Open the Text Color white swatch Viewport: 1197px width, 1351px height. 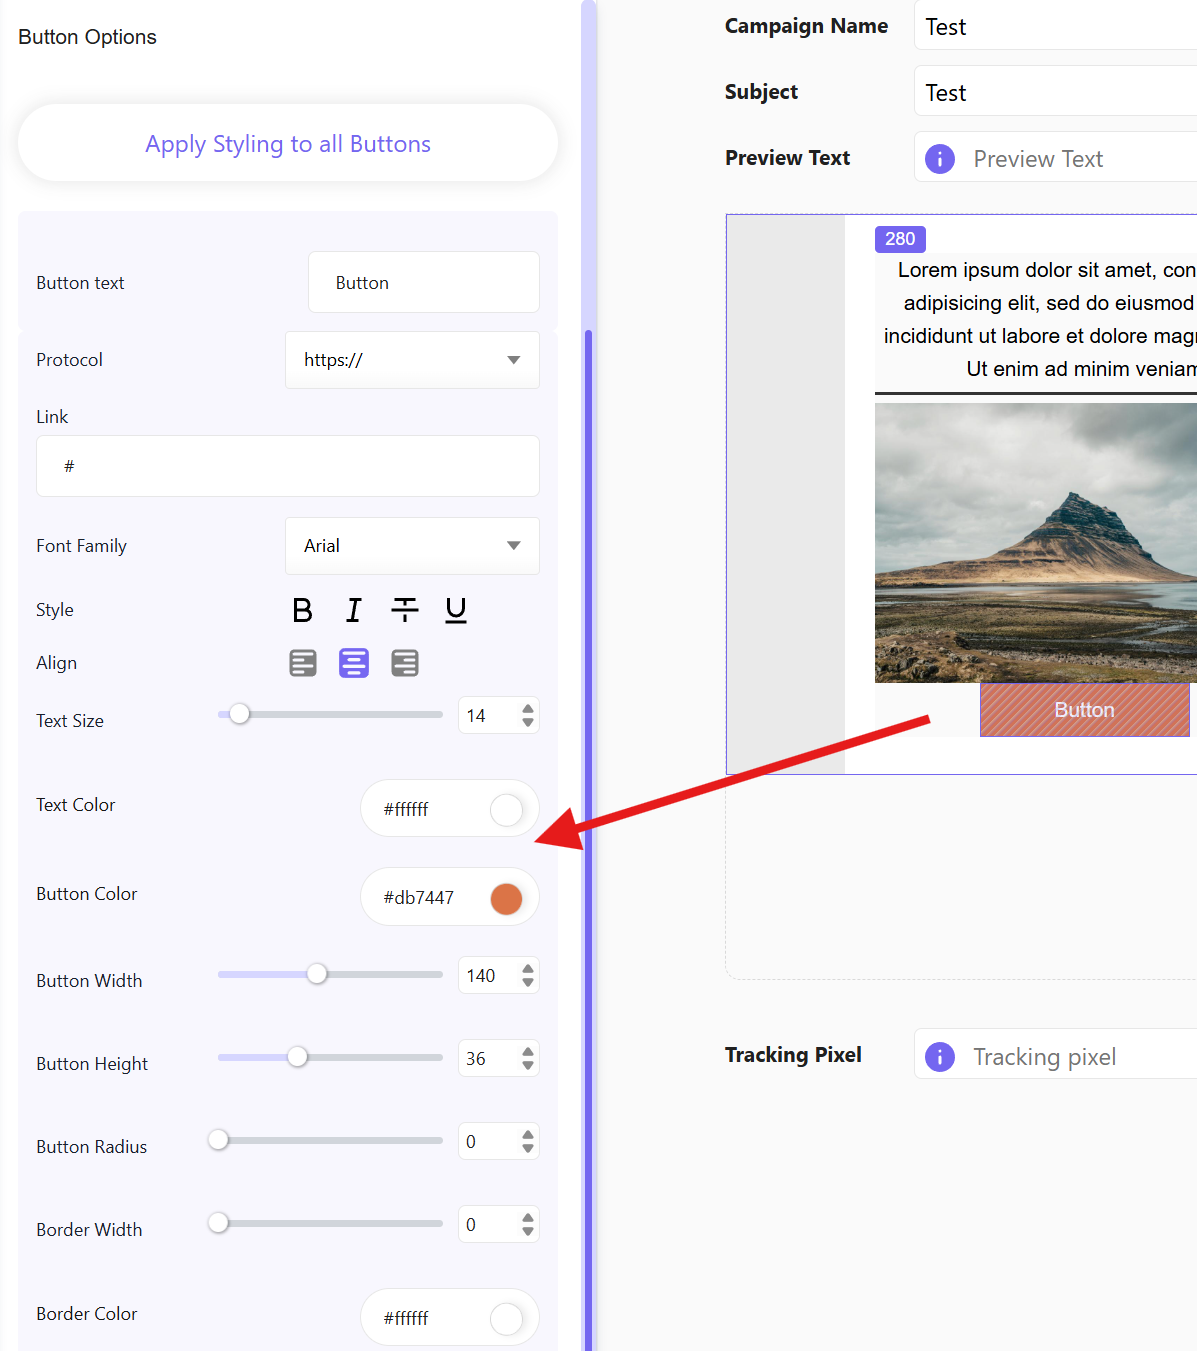(x=507, y=809)
